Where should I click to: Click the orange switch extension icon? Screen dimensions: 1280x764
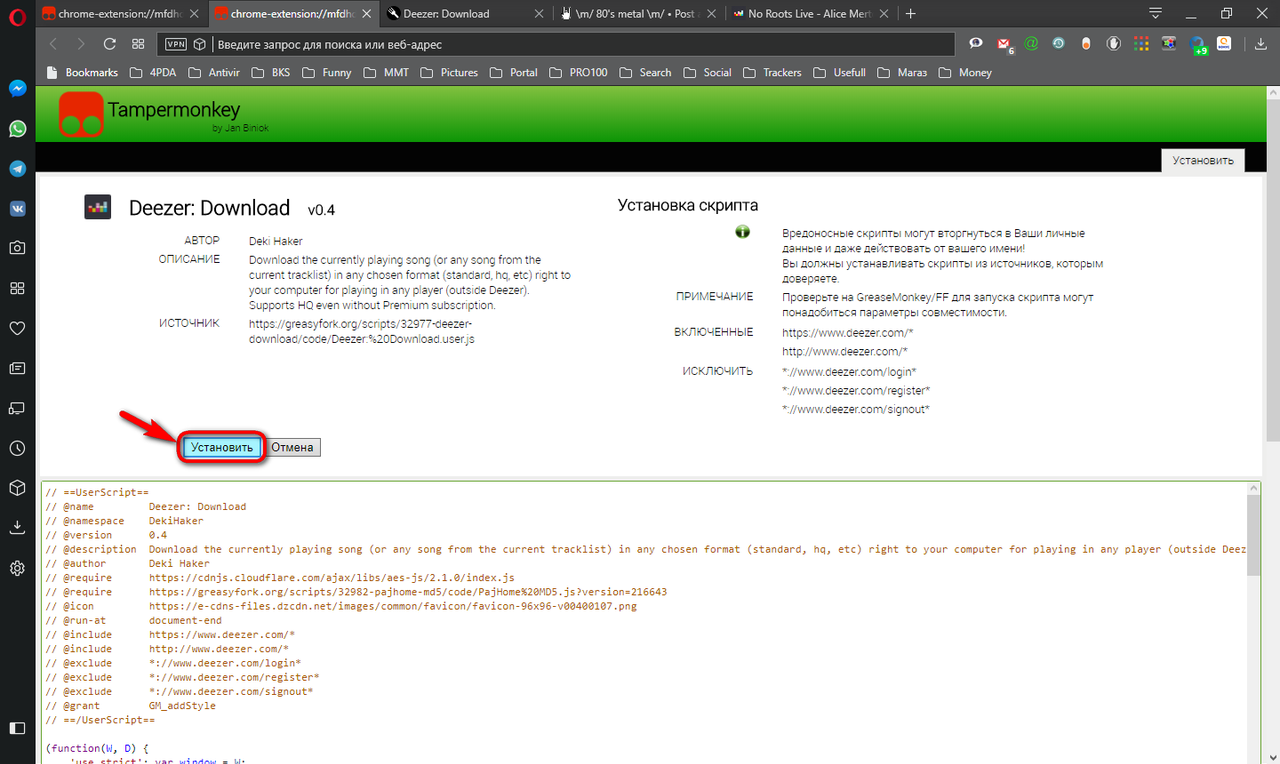pyautogui.click(x=1086, y=44)
